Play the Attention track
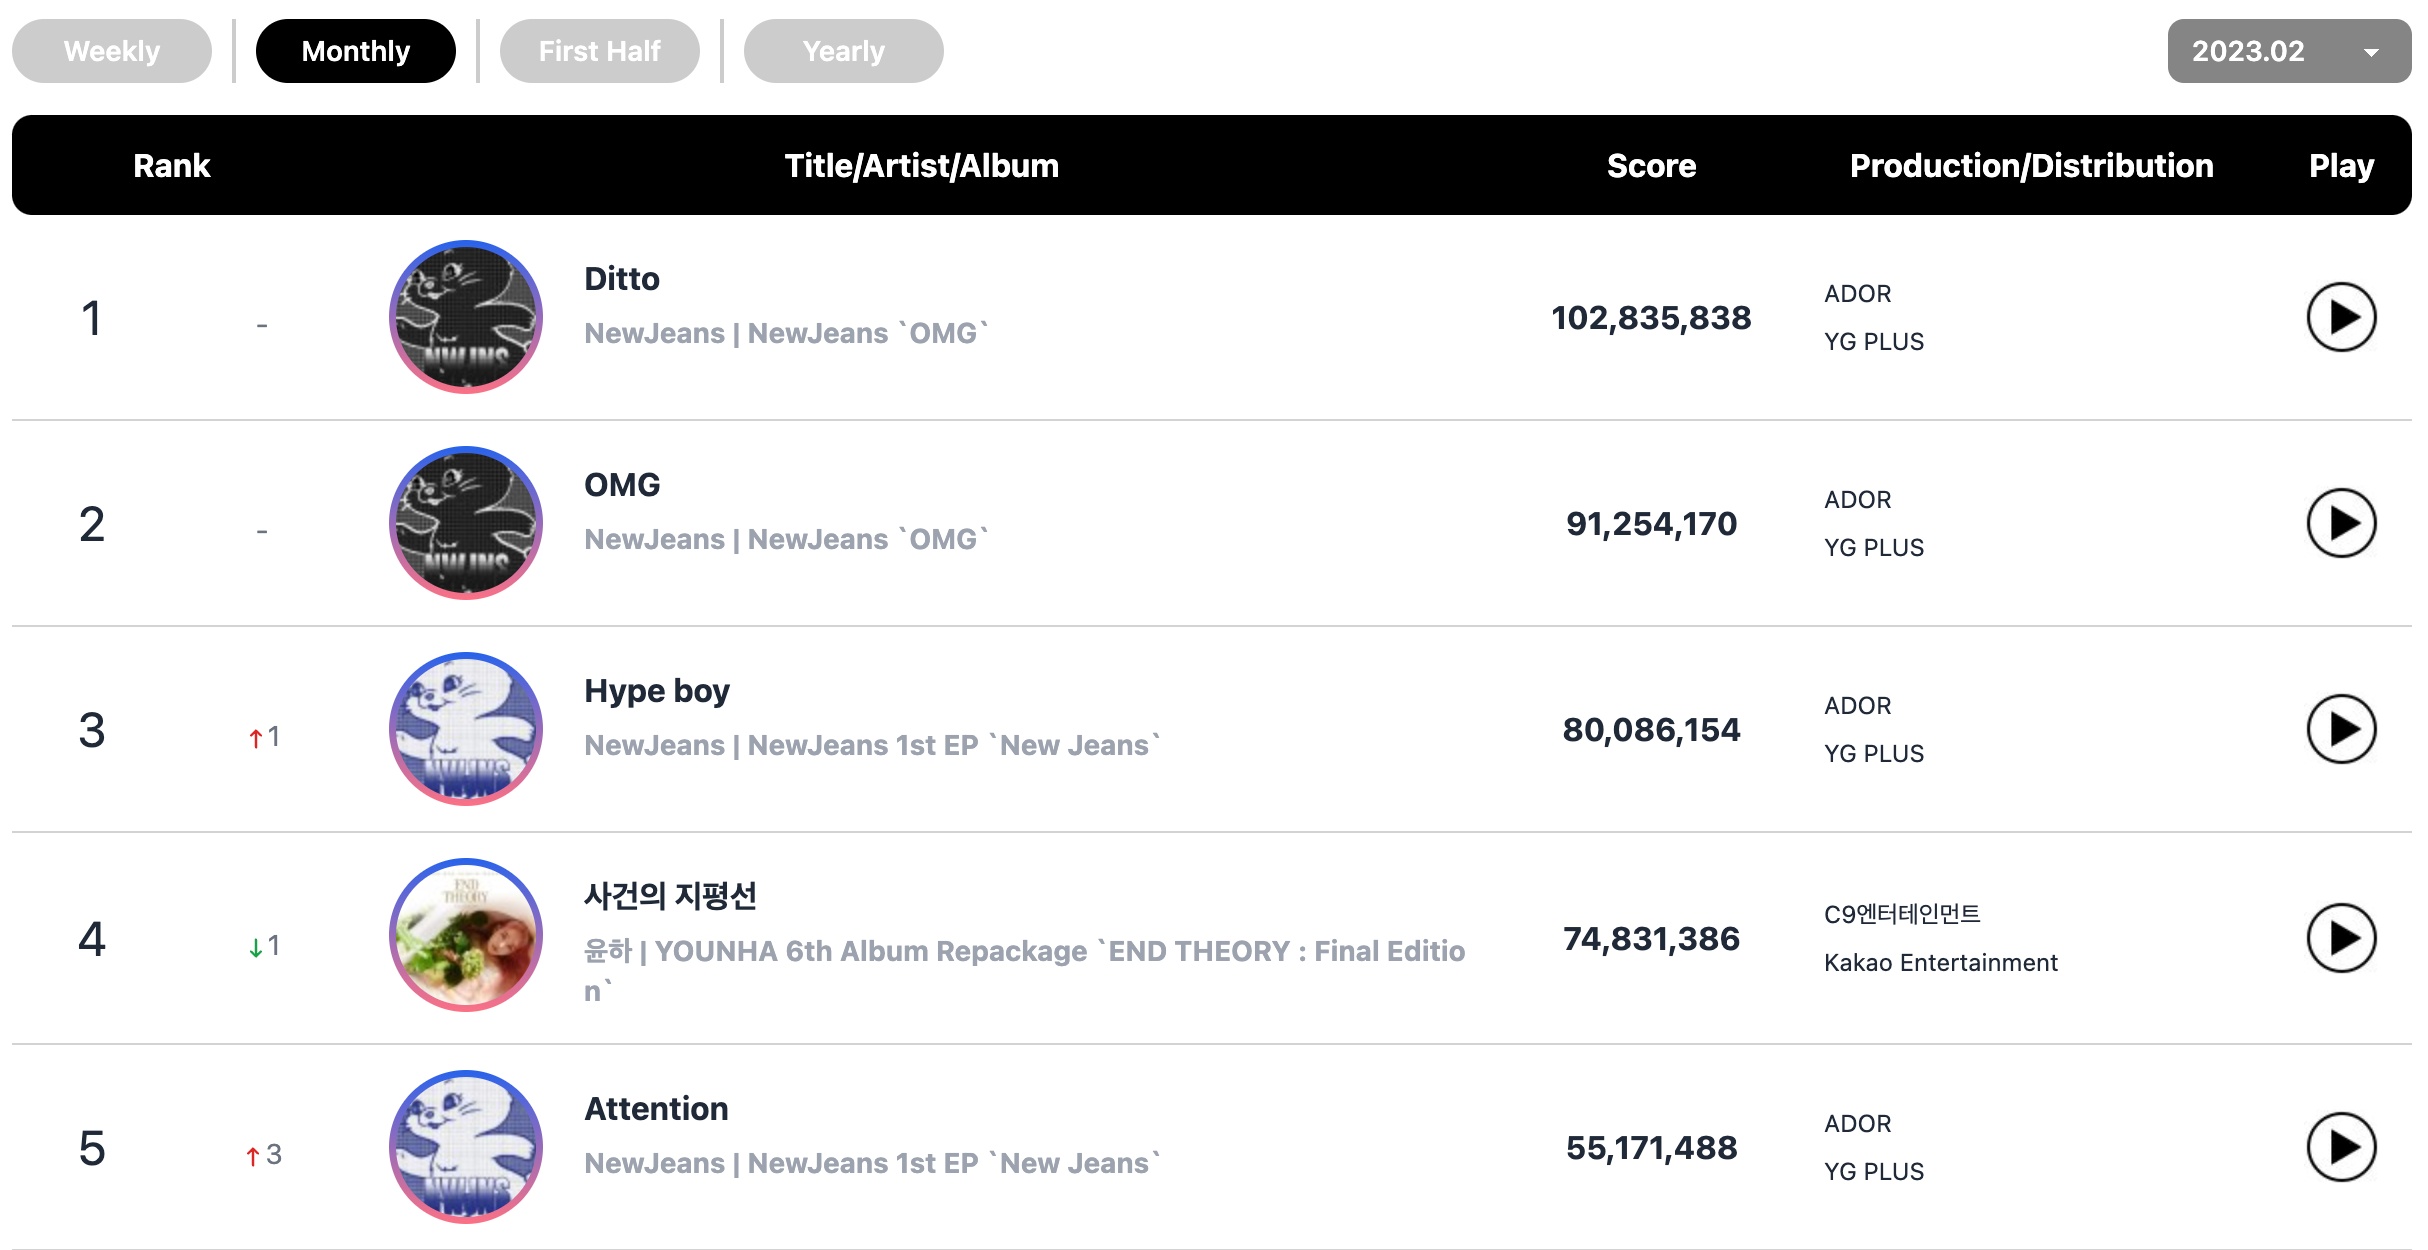 (x=2341, y=1147)
